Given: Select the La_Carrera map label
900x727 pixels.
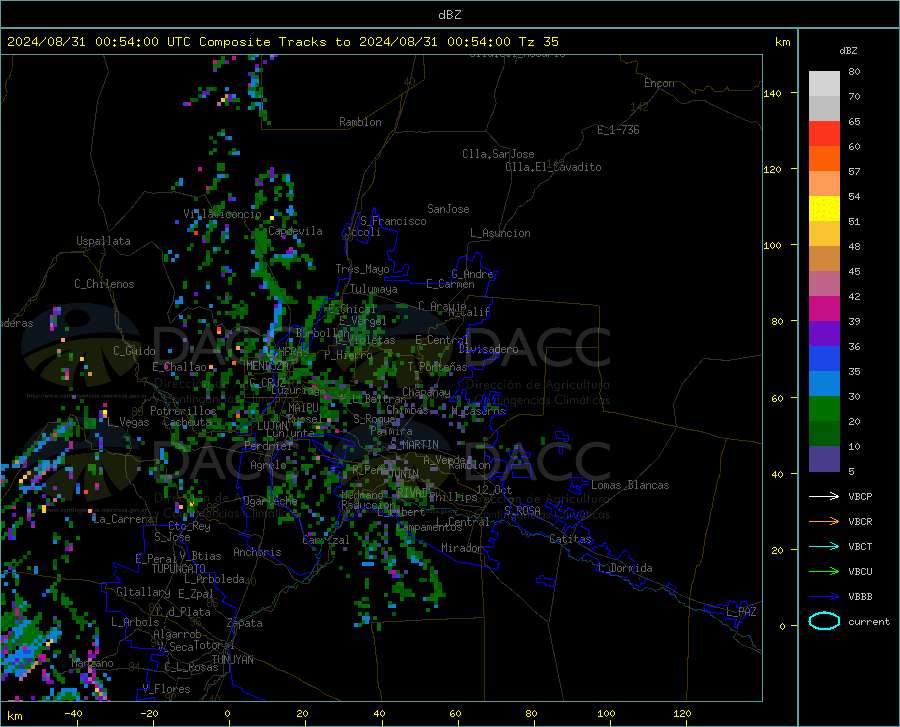Looking at the screenshot, I should tap(123, 519).
